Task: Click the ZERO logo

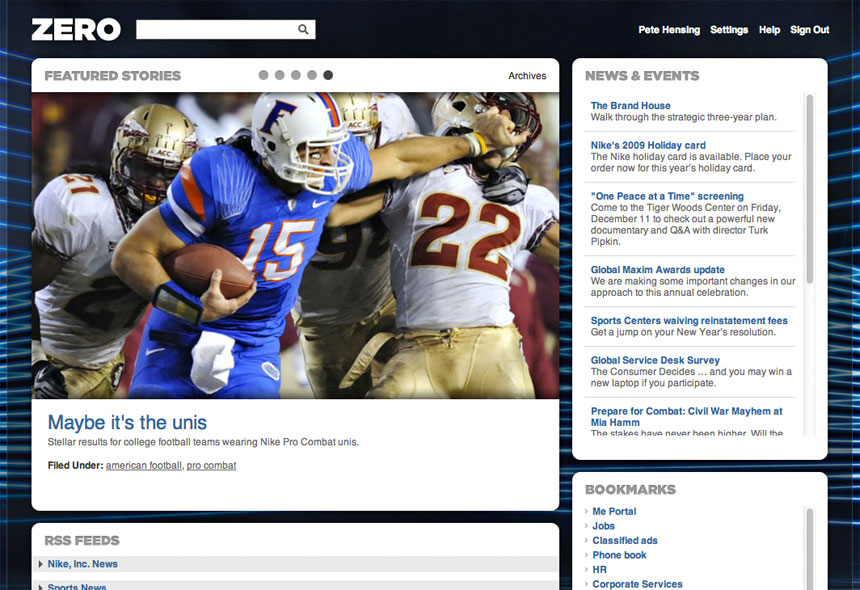Action: point(76,30)
